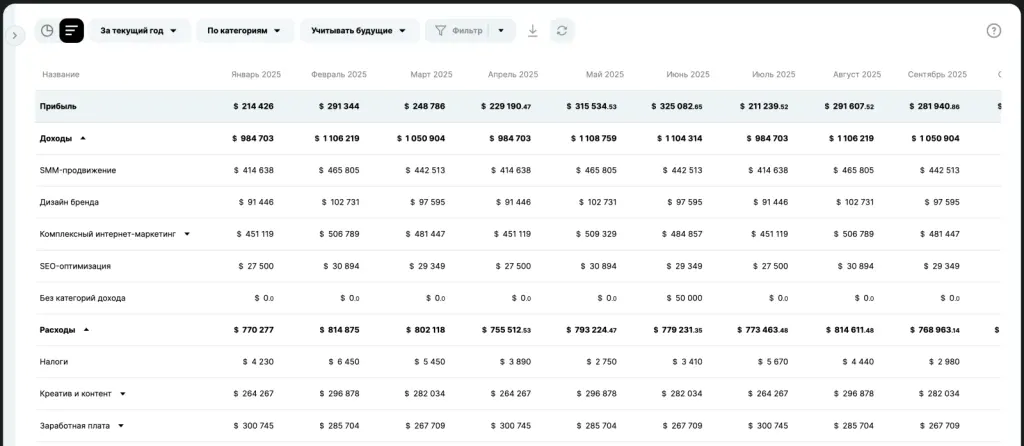Open the "Учитывать будущие" dropdown
Viewport: 1024px width, 446px height.
coord(359,31)
